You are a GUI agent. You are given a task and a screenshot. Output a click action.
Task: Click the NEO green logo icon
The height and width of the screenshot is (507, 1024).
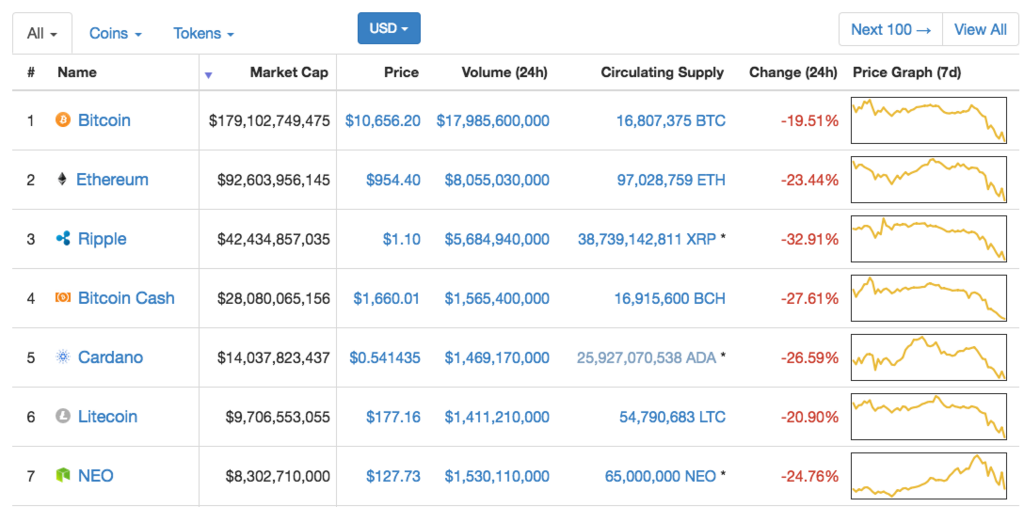pyautogui.click(x=63, y=476)
